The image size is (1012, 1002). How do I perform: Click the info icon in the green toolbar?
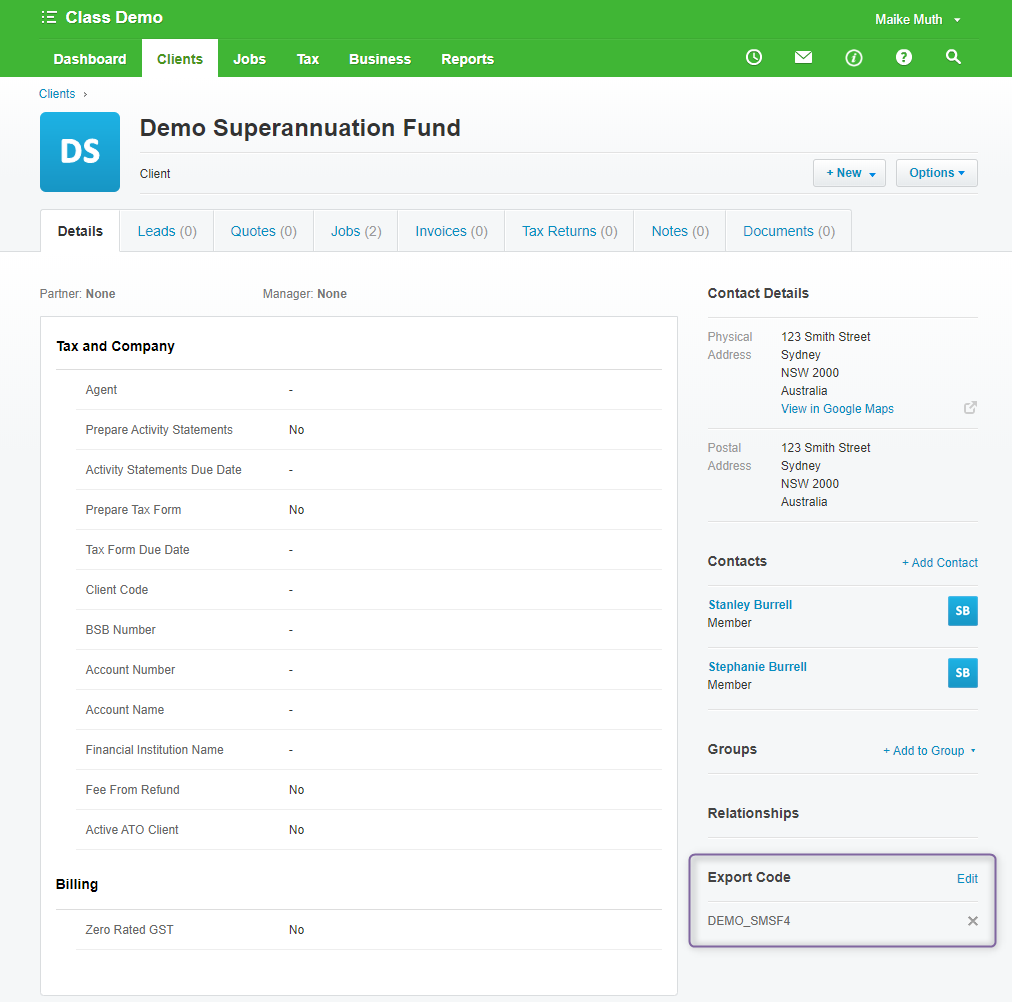tap(853, 57)
